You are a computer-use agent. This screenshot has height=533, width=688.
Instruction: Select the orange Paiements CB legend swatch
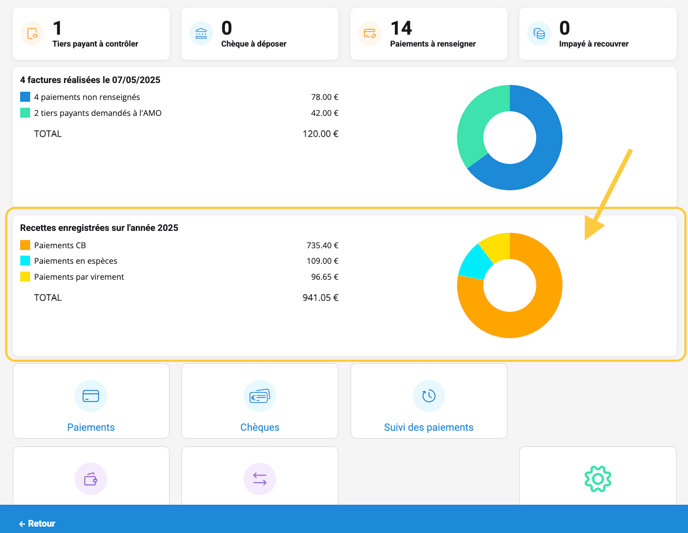(x=25, y=245)
